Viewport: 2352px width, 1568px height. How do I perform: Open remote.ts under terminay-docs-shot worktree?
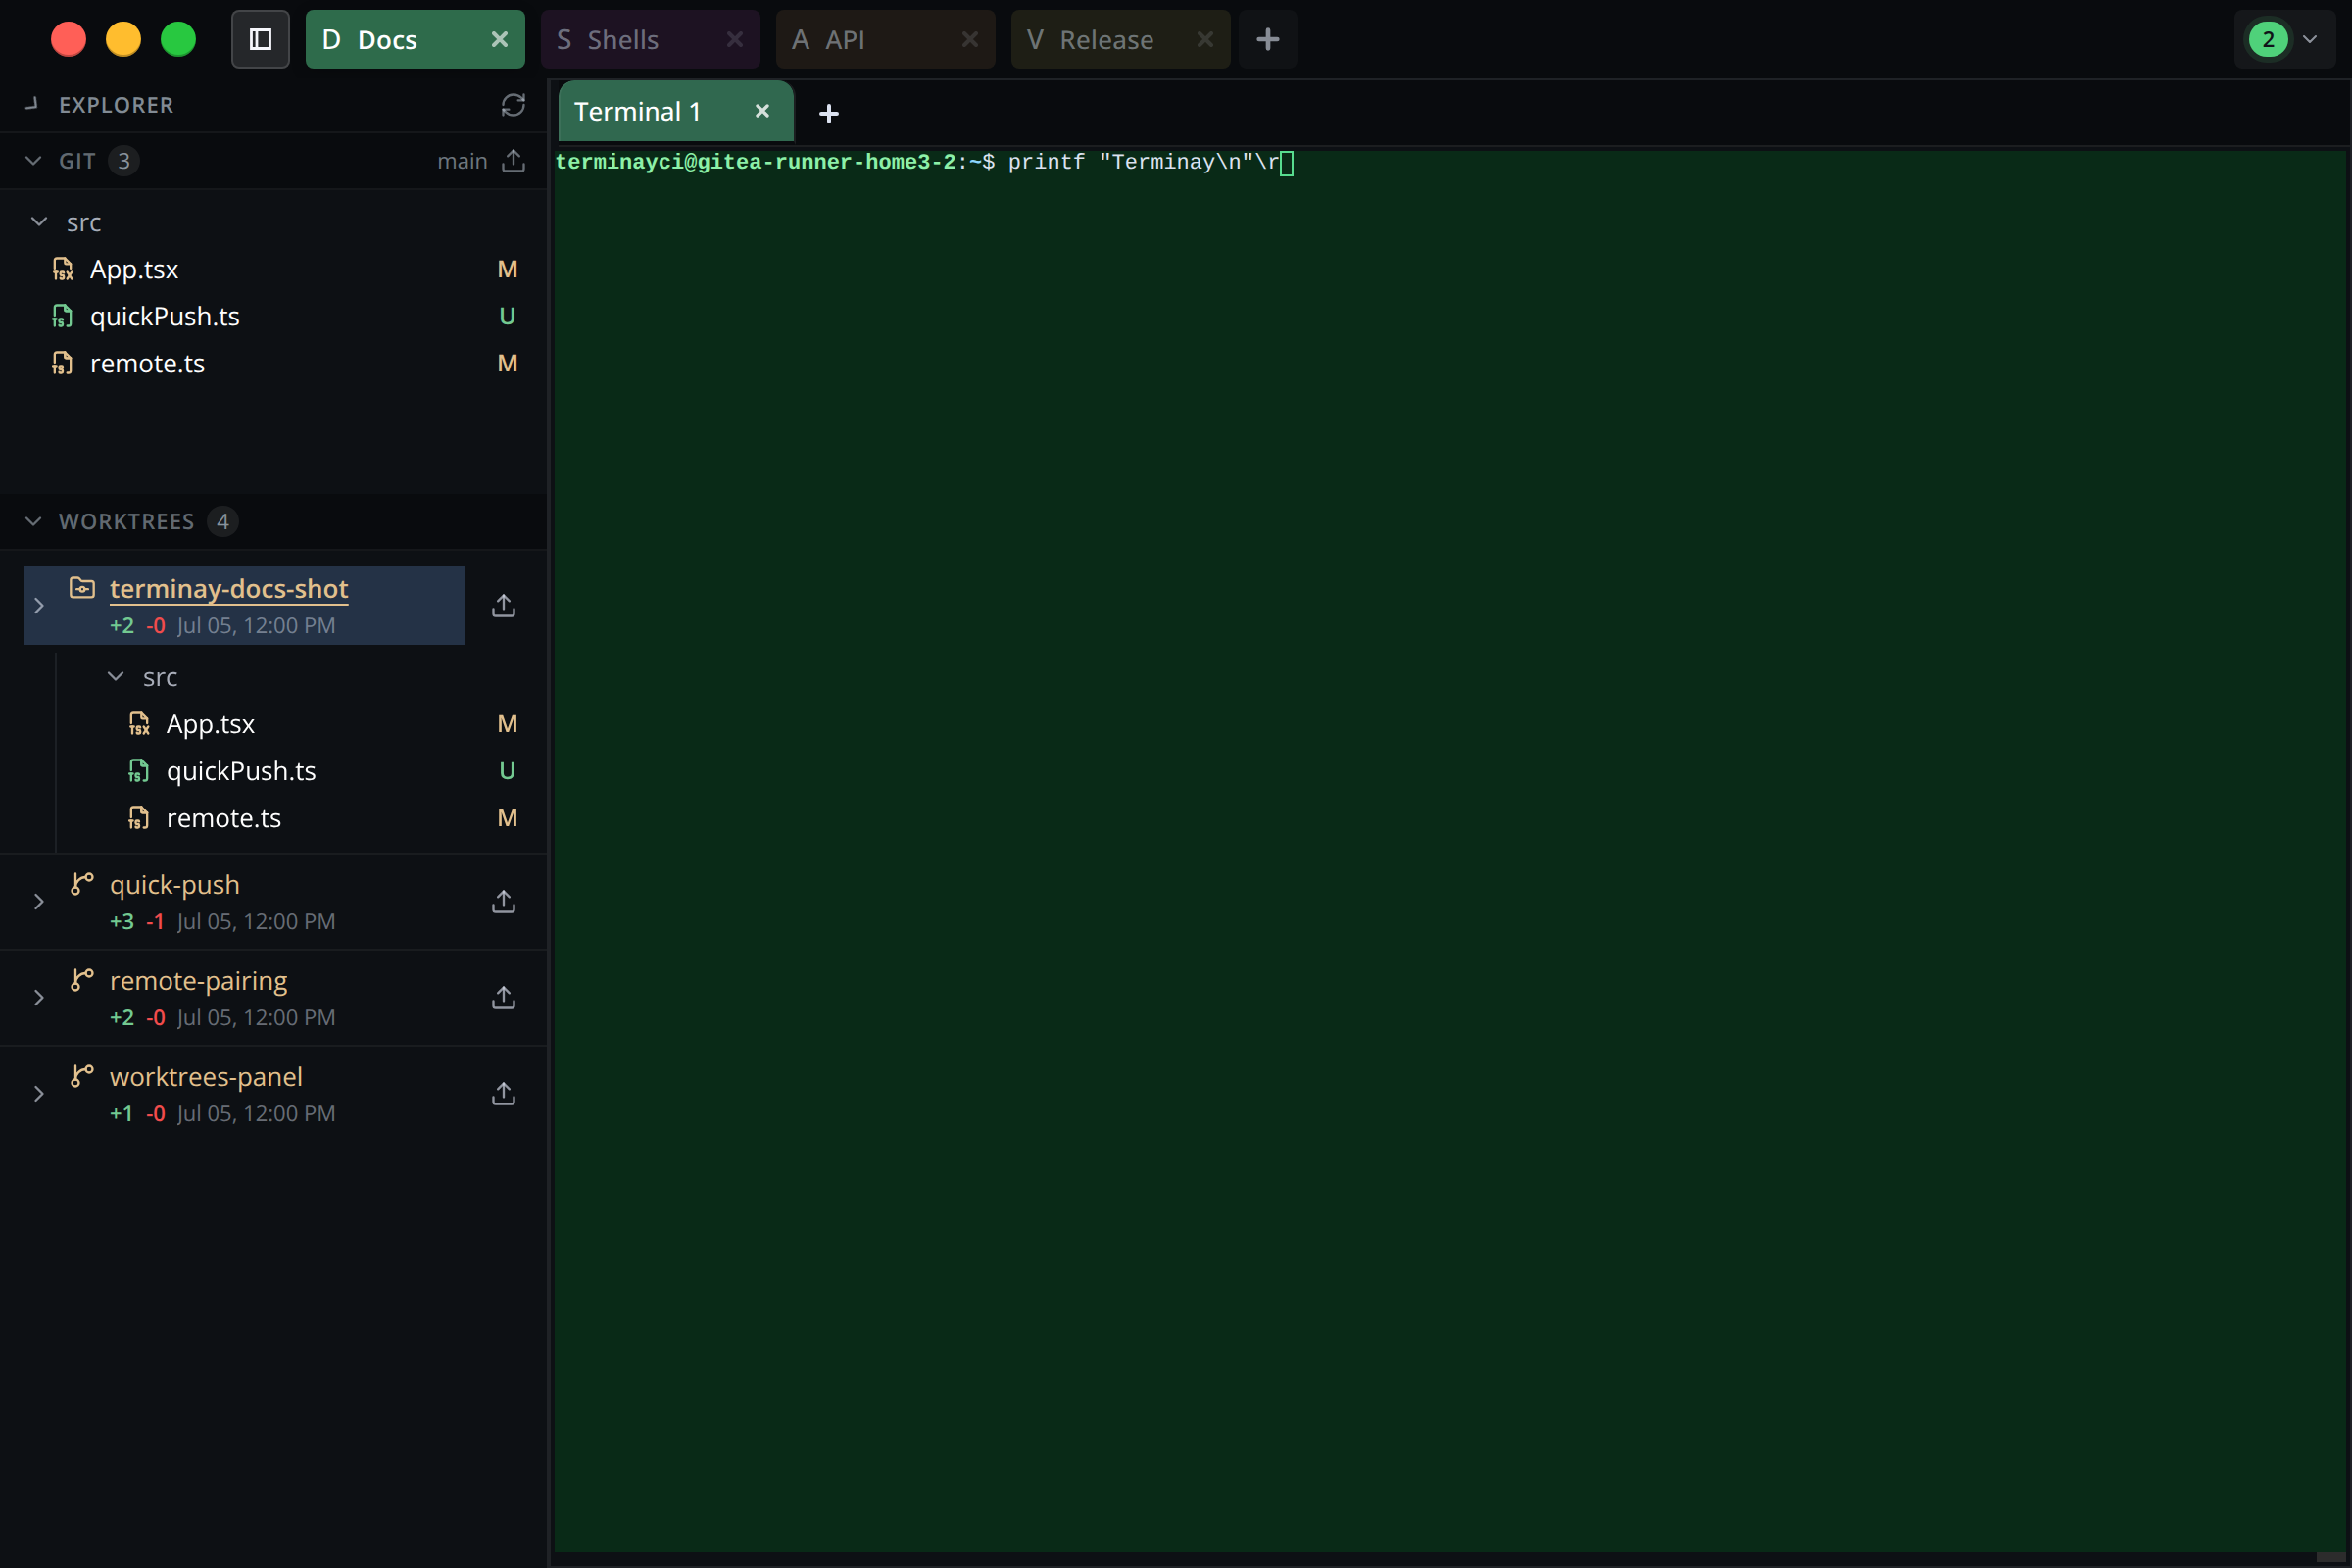click(x=223, y=818)
